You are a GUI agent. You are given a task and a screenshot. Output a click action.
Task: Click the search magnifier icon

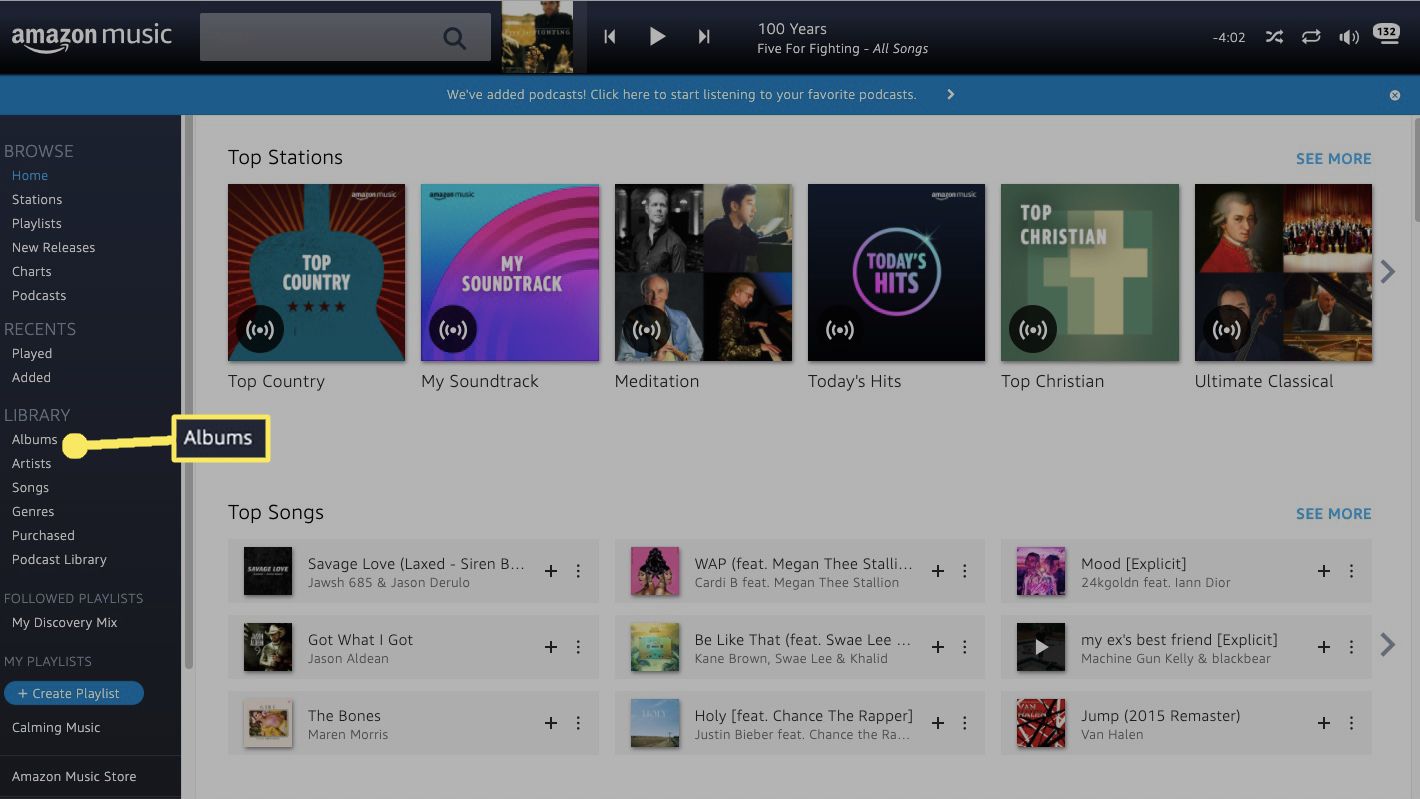(x=454, y=38)
